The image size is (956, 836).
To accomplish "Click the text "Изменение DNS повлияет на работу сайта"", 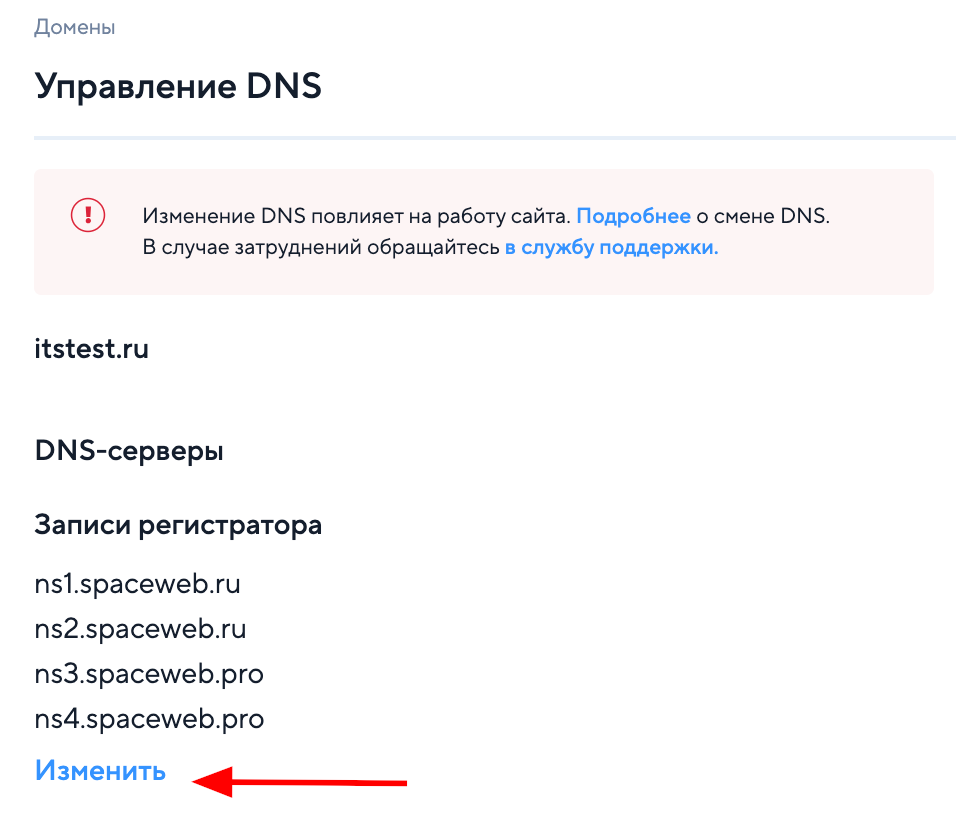I will 356,216.
